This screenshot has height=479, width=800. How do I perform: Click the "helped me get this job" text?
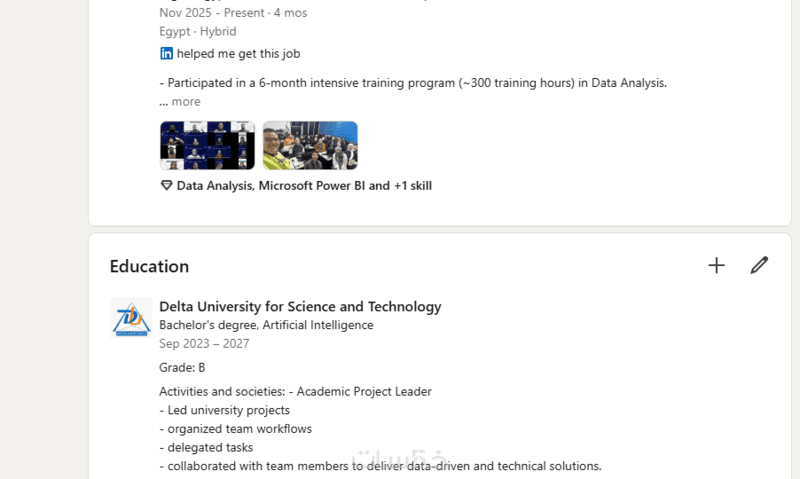(238, 54)
